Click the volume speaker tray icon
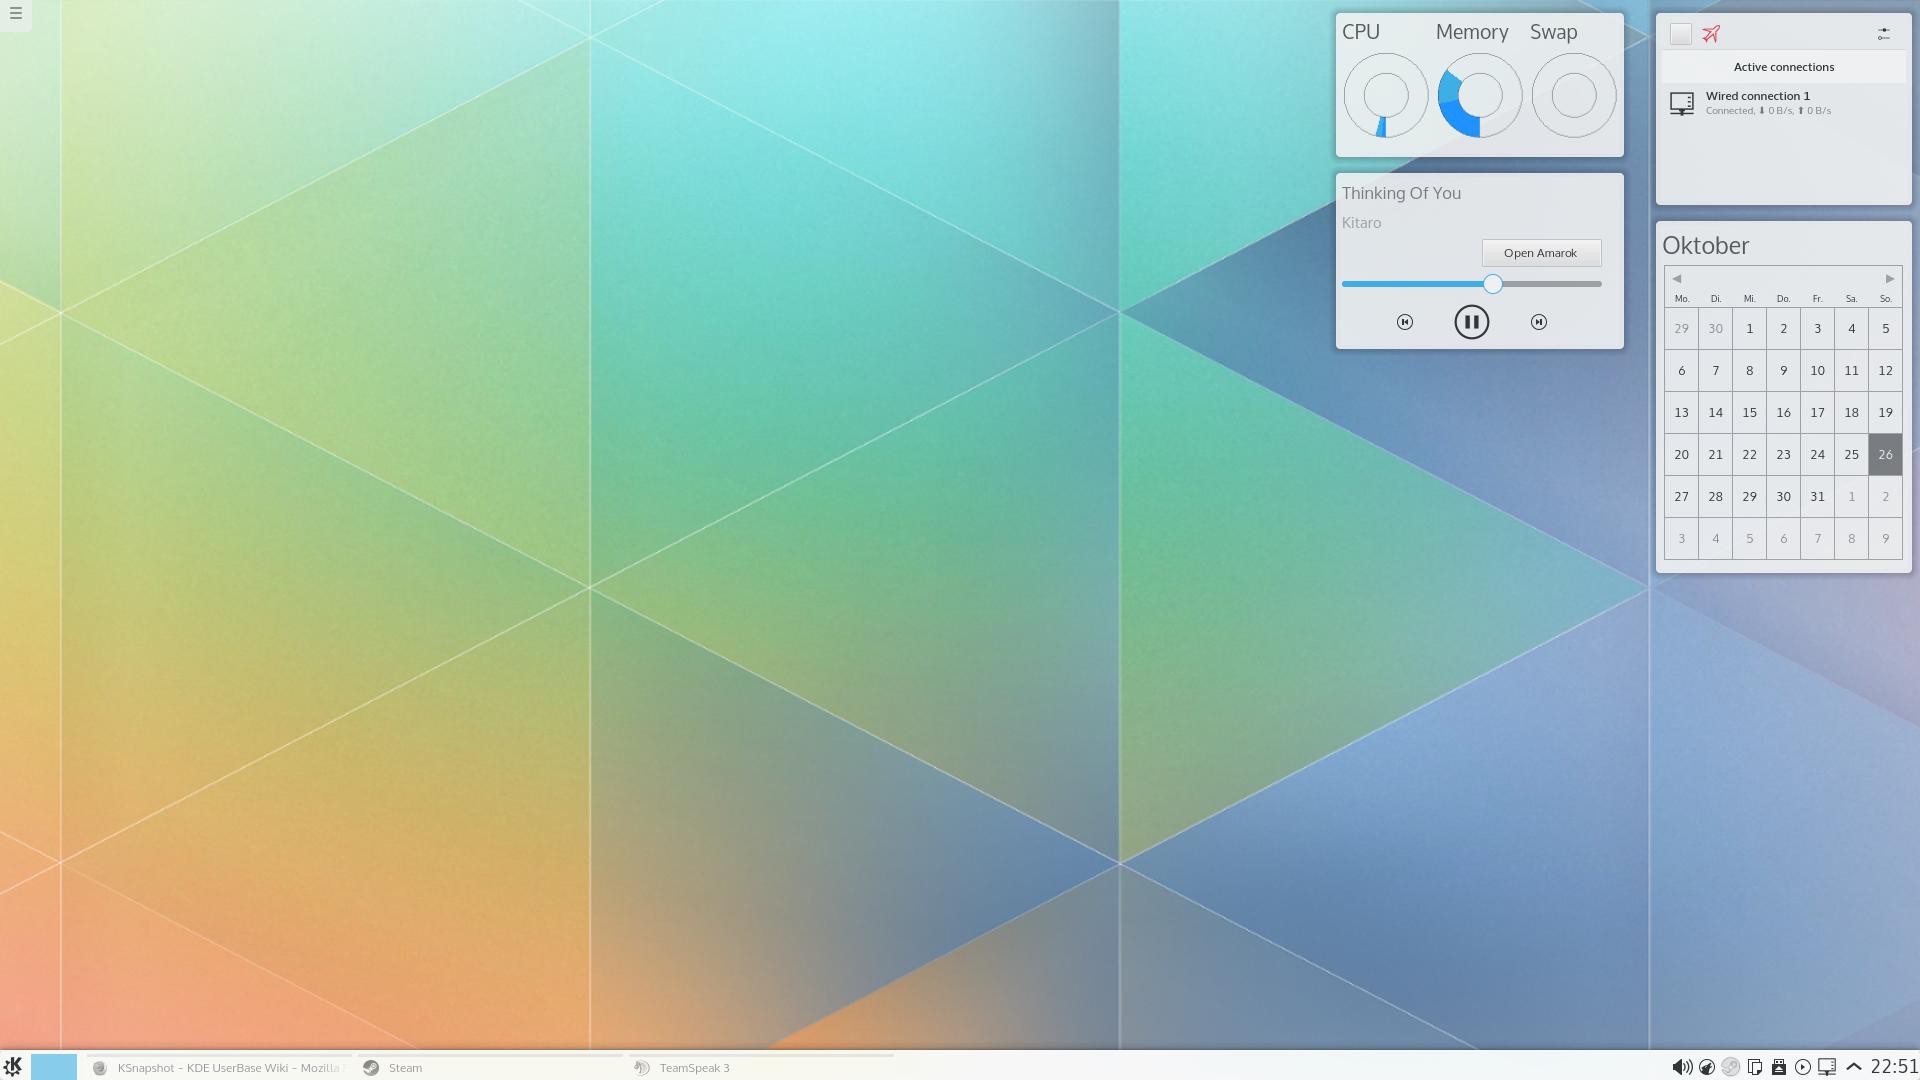The image size is (1920, 1080). point(1682,1067)
